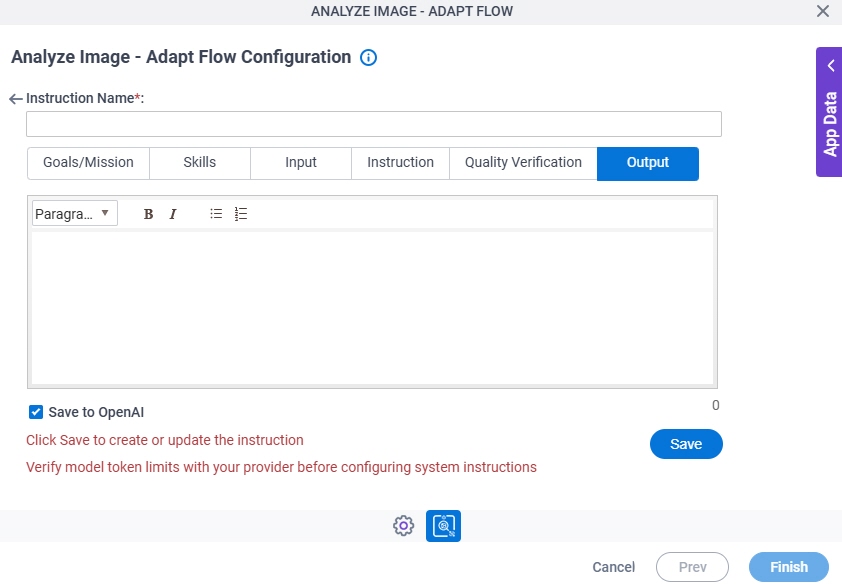Screen dimensions: 842x584
Task: Insert a numbered list
Action: point(241,214)
